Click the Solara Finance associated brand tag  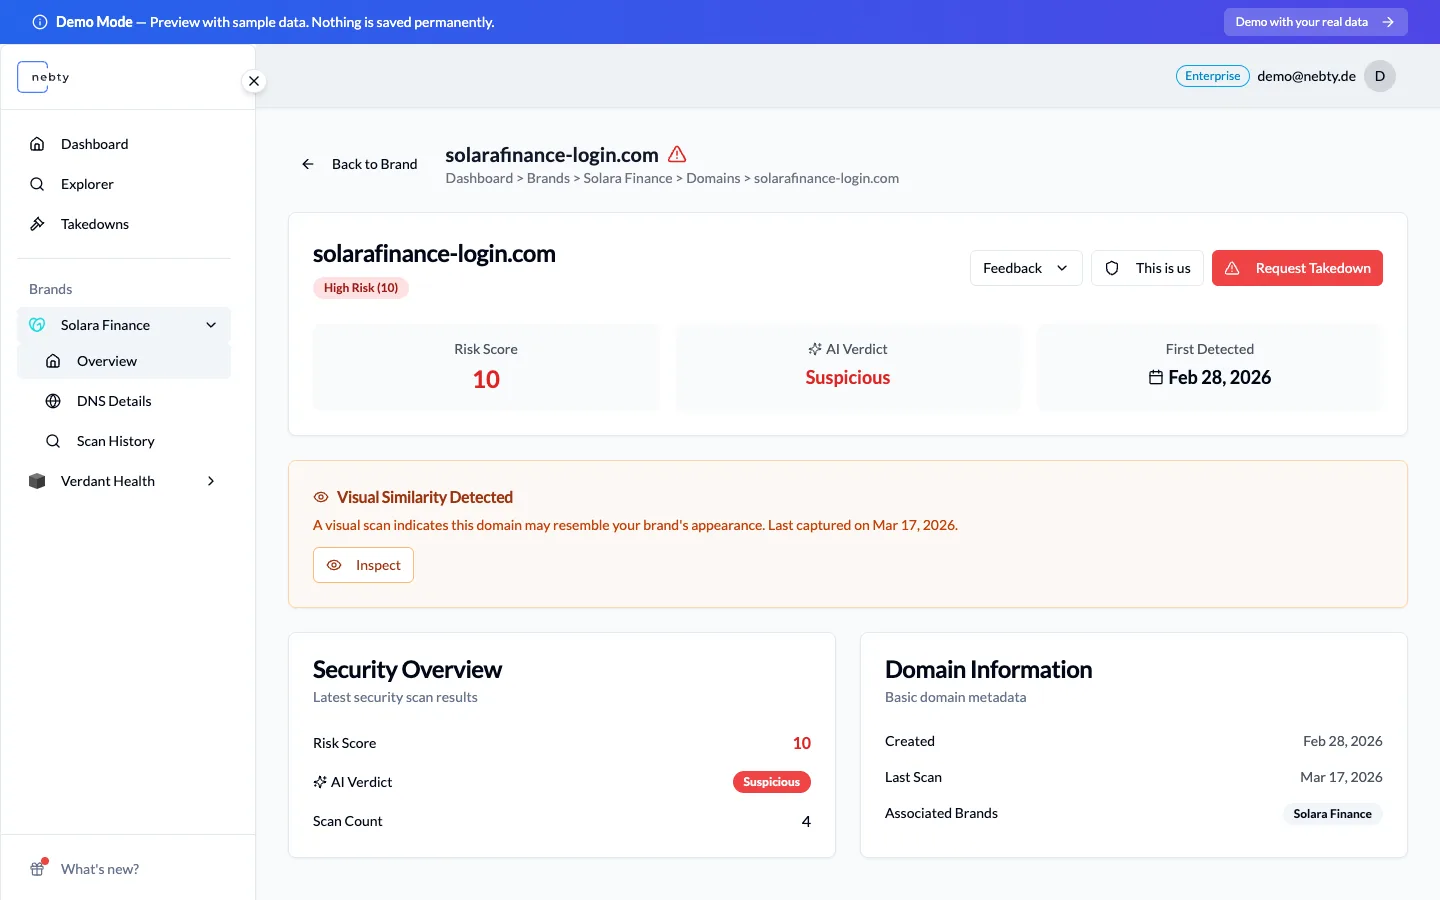click(x=1332, y=814)
